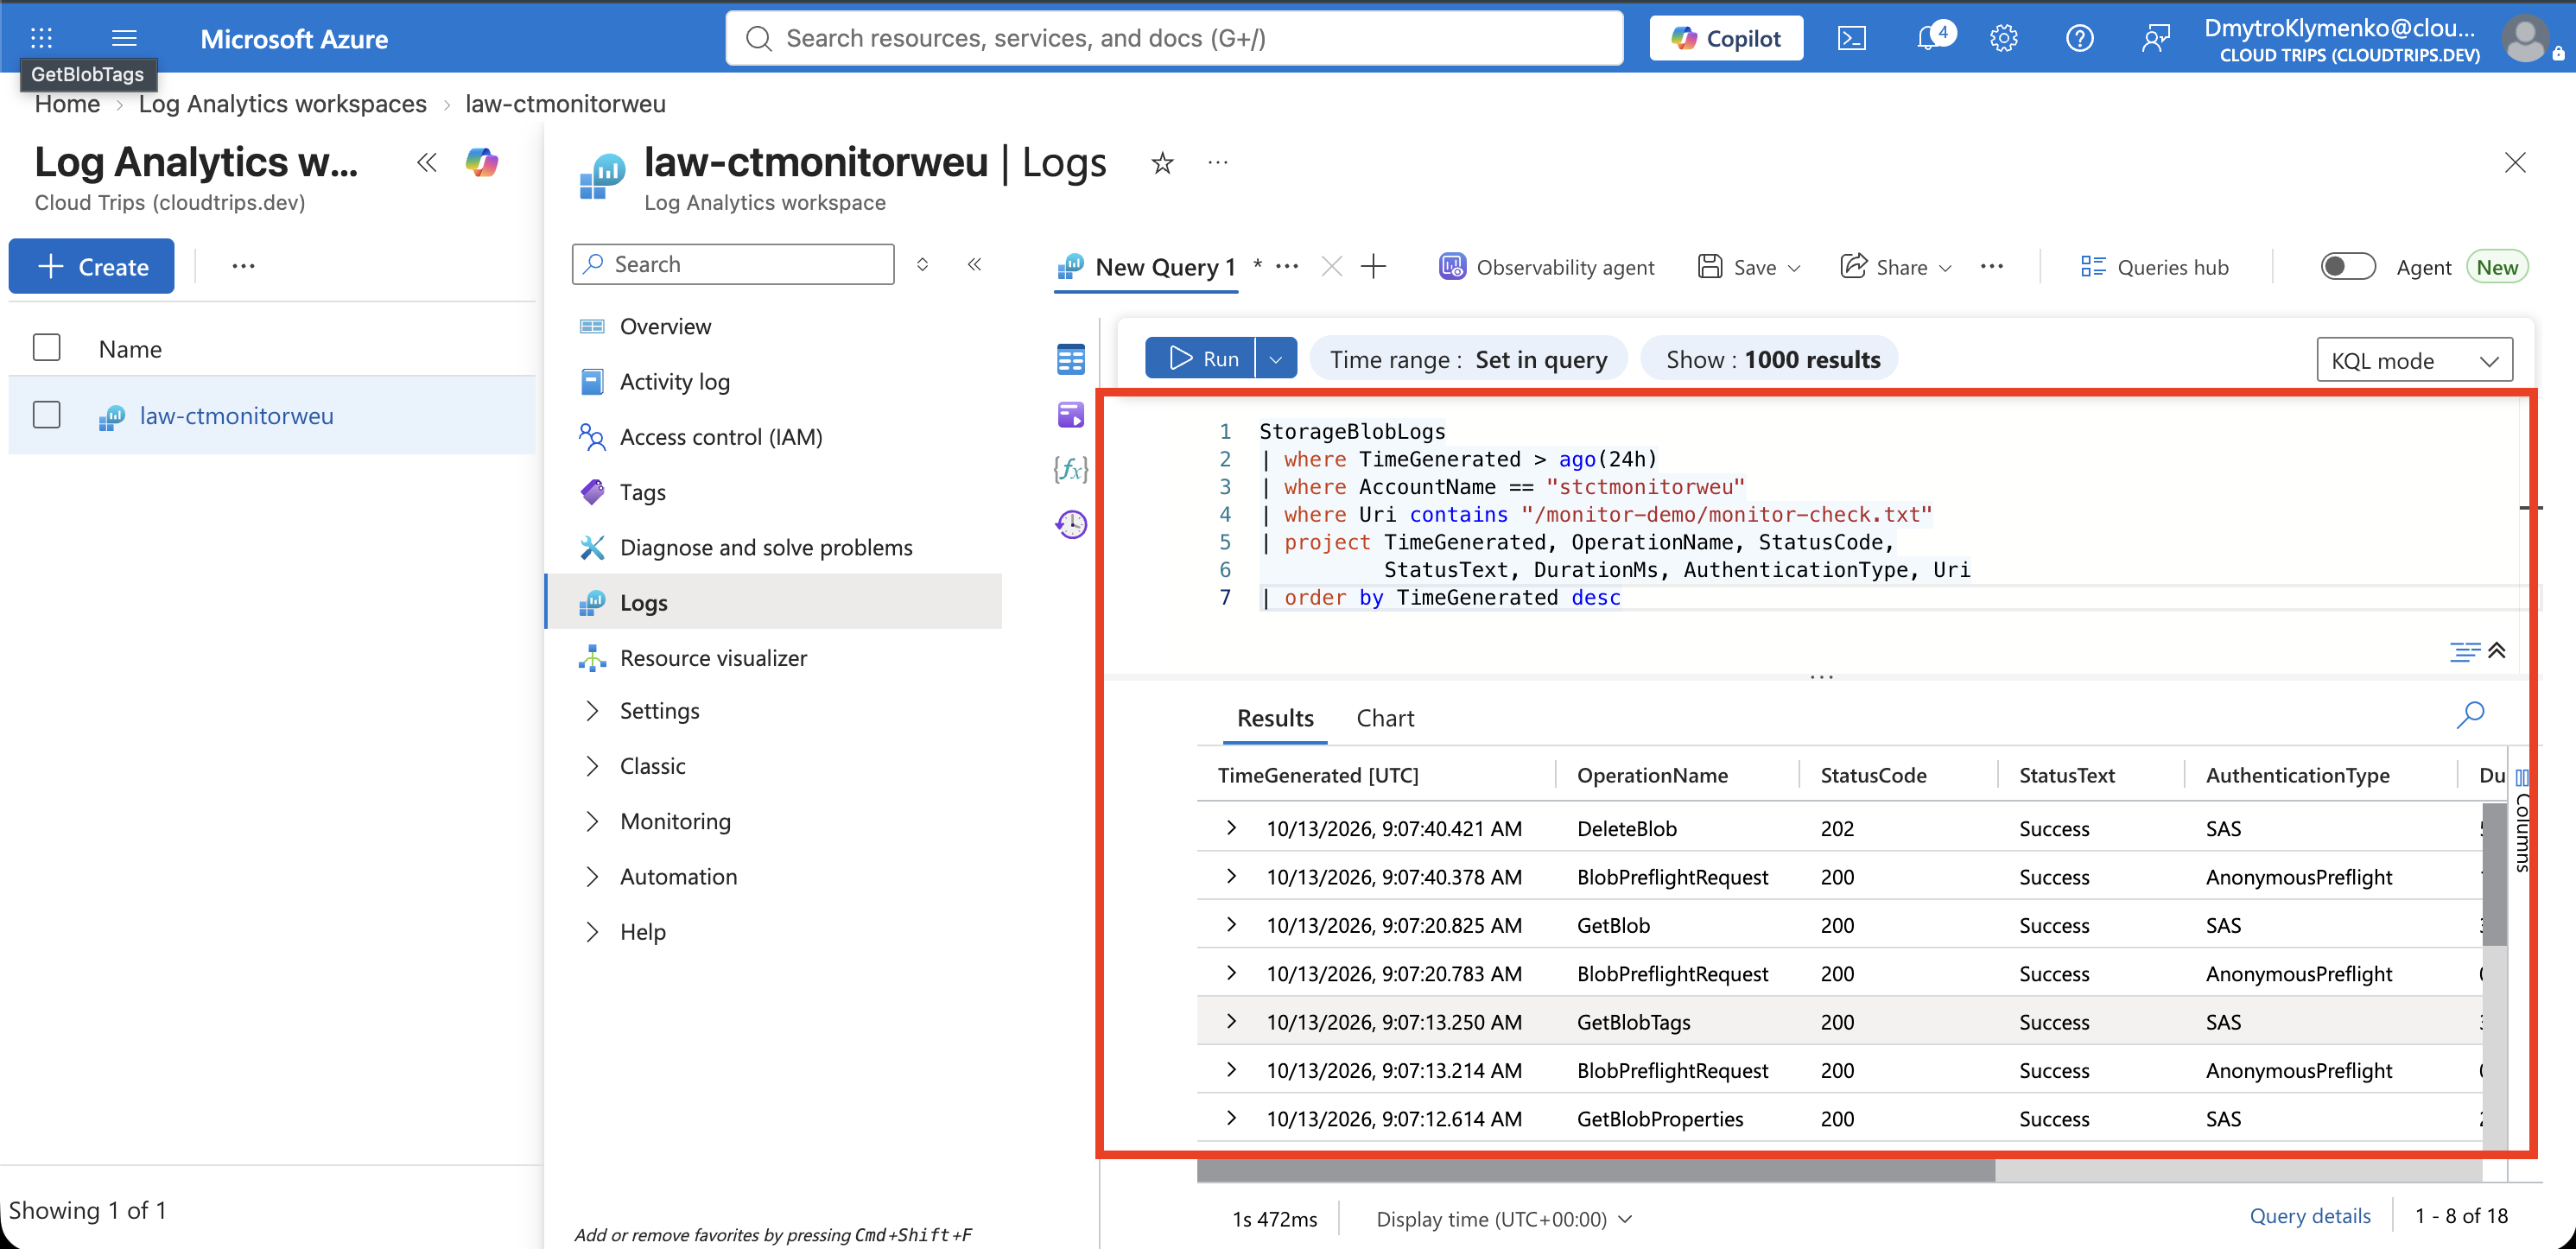The height and width of the screenshot is (1249, 2576).
Task: Open the more options ellipsis beside star
Action: (x=1217, y=162)
